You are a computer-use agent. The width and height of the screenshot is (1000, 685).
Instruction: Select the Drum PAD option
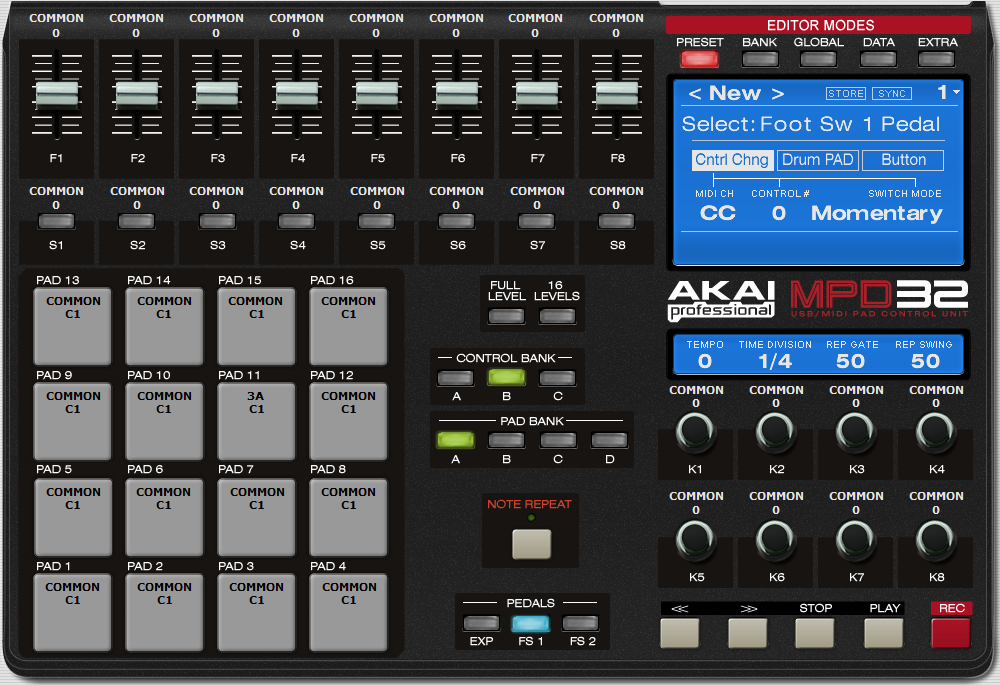[818, 159]
